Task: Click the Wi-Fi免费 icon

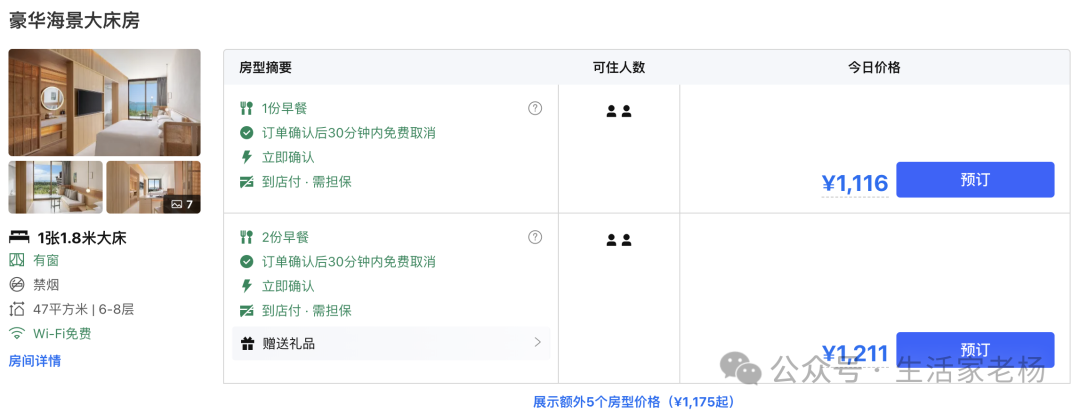Action: point(17,334)
